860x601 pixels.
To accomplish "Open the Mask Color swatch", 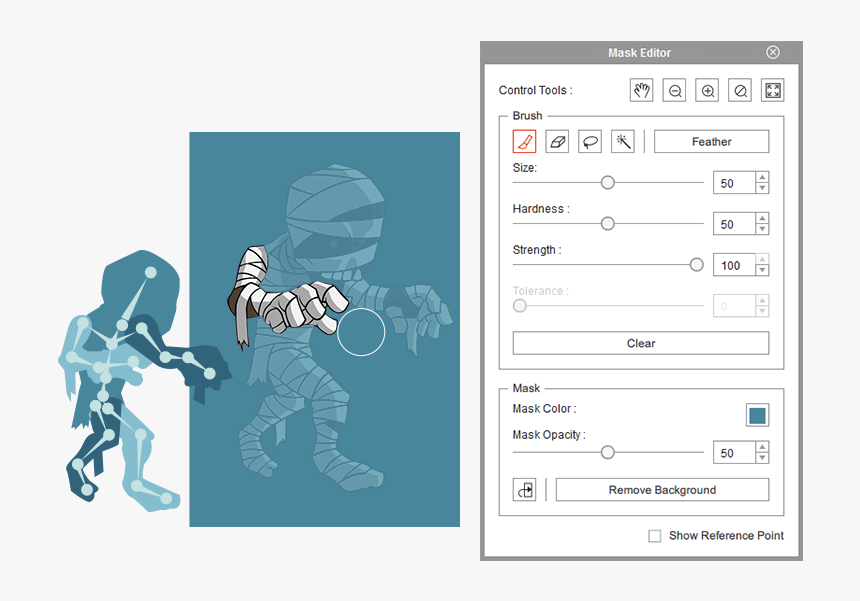I will coord(757,416).
